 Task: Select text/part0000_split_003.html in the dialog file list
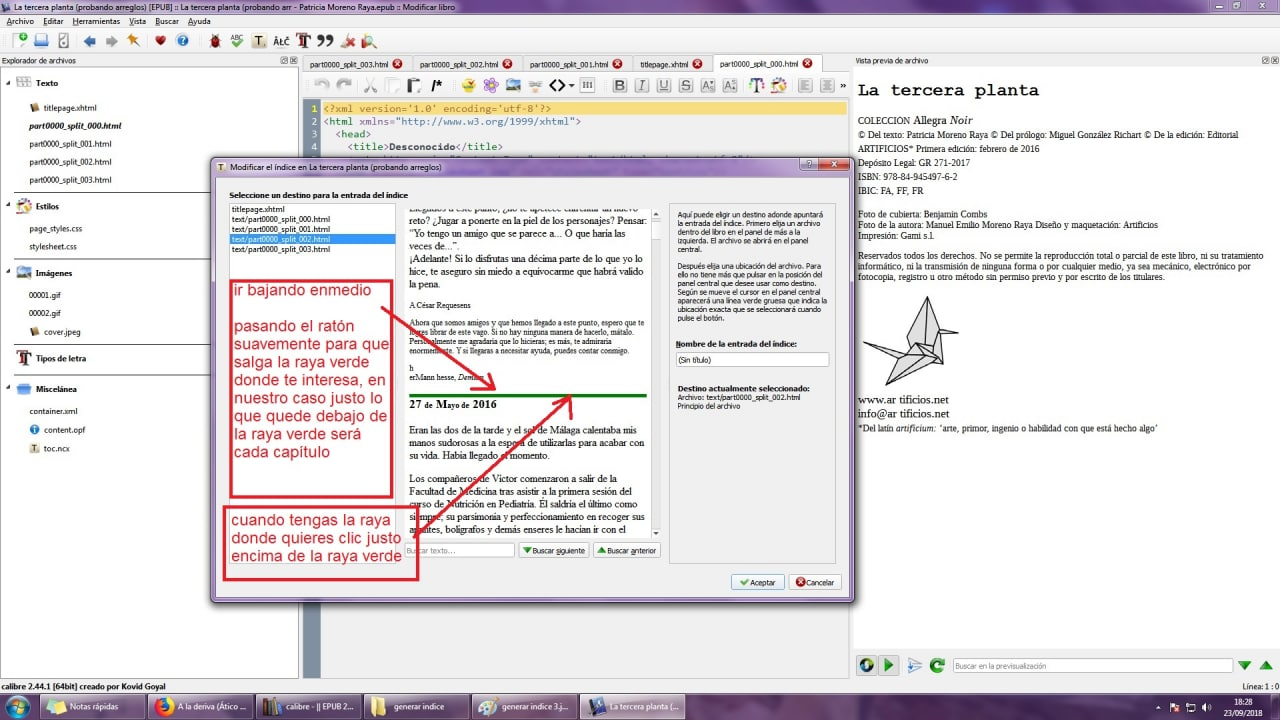(x=280, y=249)
